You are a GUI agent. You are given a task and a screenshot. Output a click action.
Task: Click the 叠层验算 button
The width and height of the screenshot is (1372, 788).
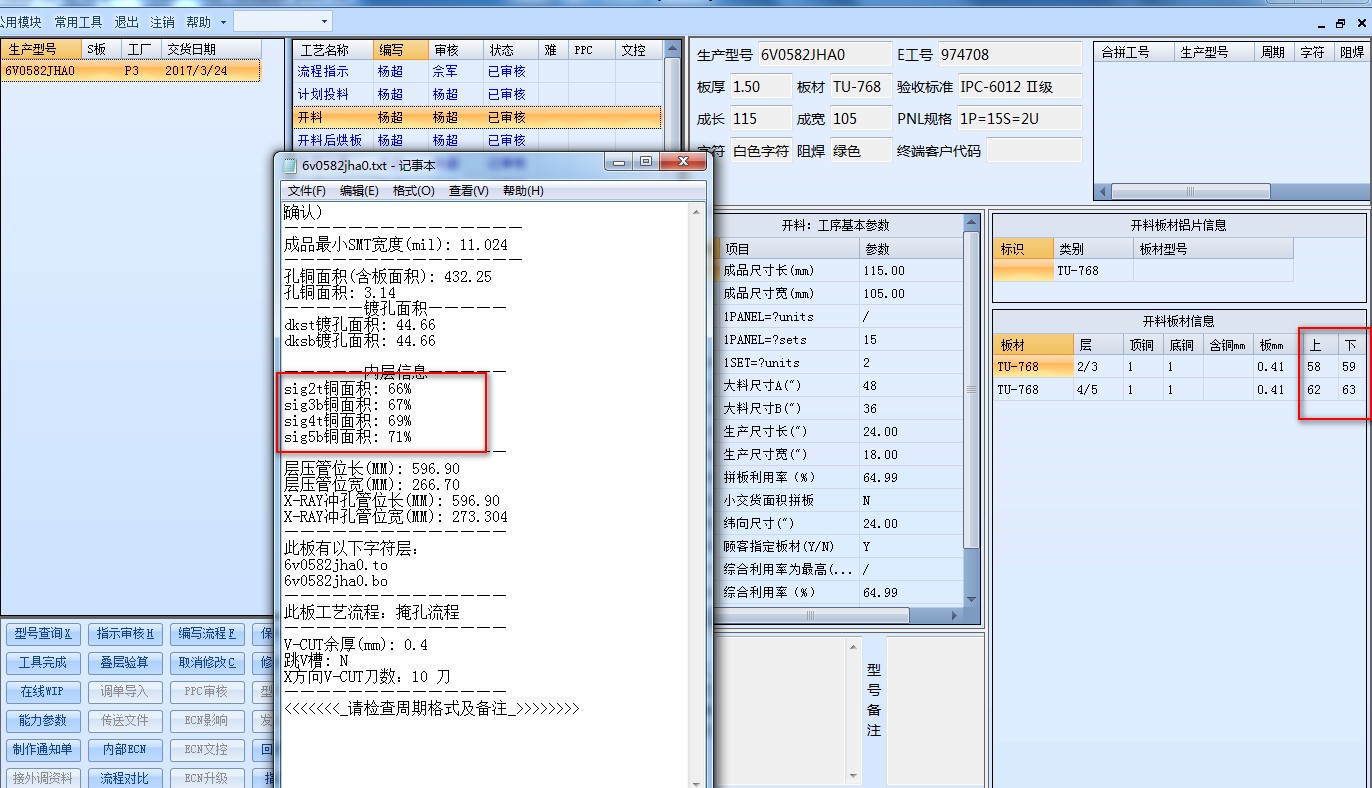[x=125, y=663]
